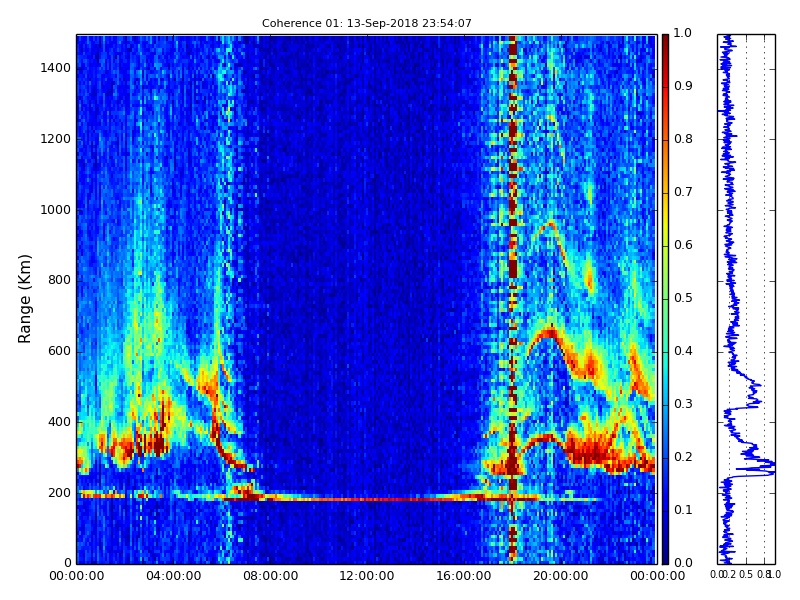Screen dimensions: 800x600
Task: Click the colorbar 0.5 value label
Action: coord(683,298)
